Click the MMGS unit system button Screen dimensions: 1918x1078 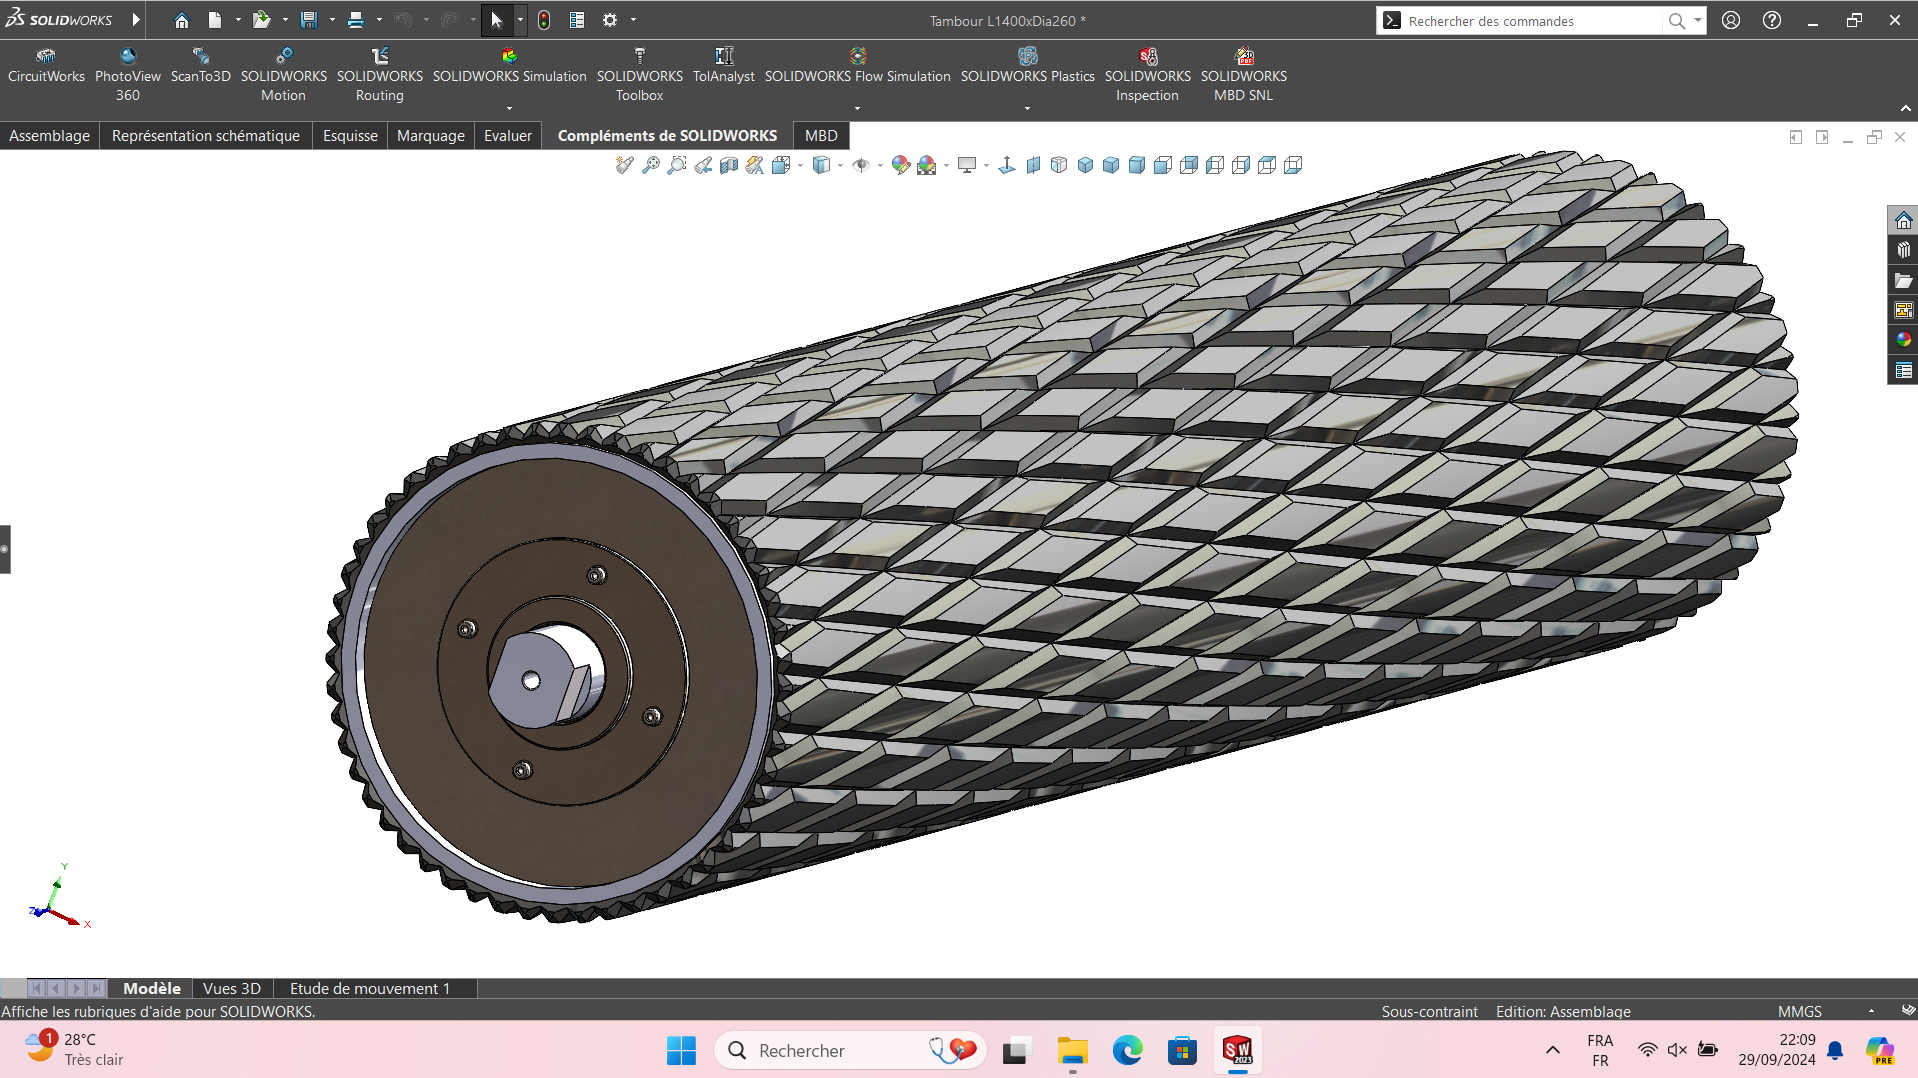click(x=1800, y=1011)
